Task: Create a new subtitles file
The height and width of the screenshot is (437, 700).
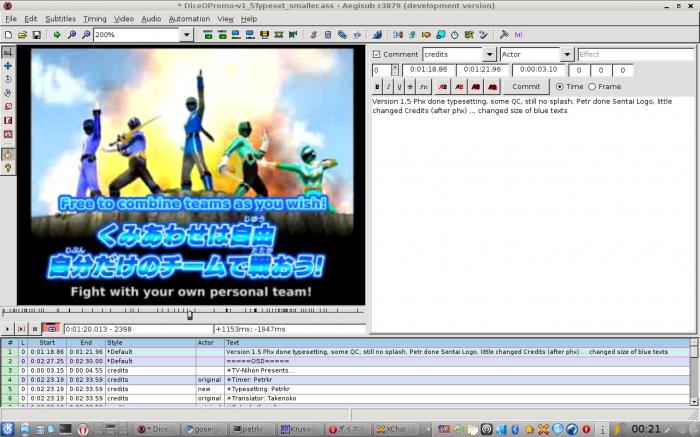Action: tap(8, 34)
